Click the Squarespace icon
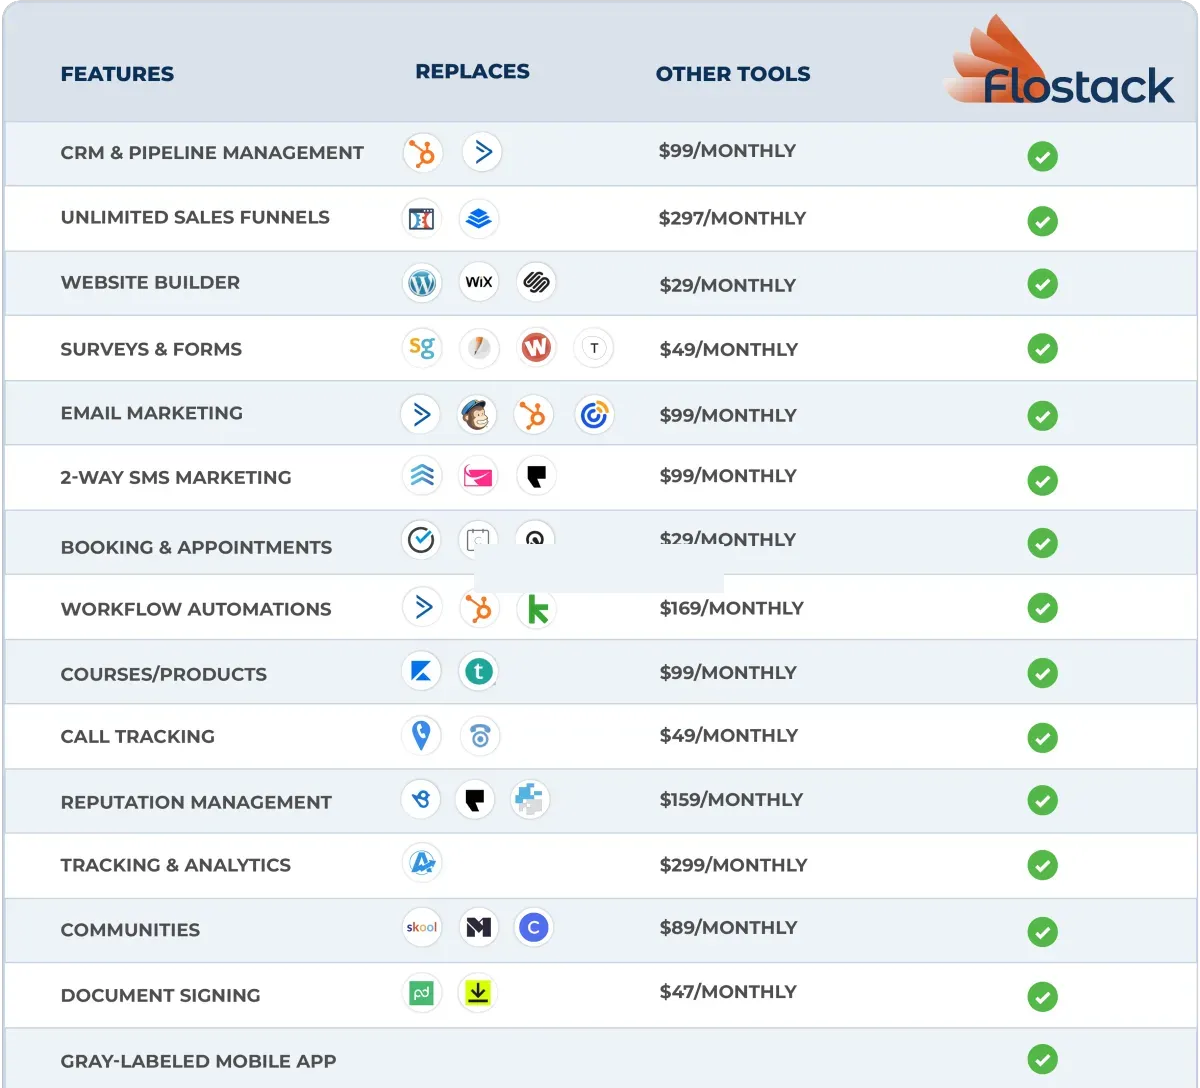 pyautogui.click(x=537, y=282)
